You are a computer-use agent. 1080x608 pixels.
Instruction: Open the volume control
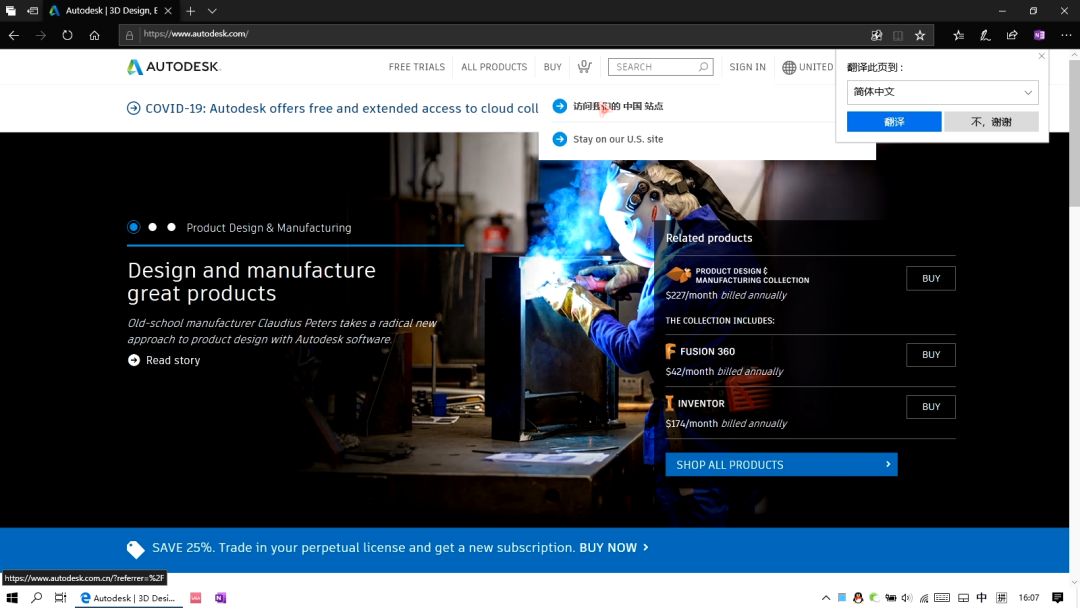coord(907,598)
